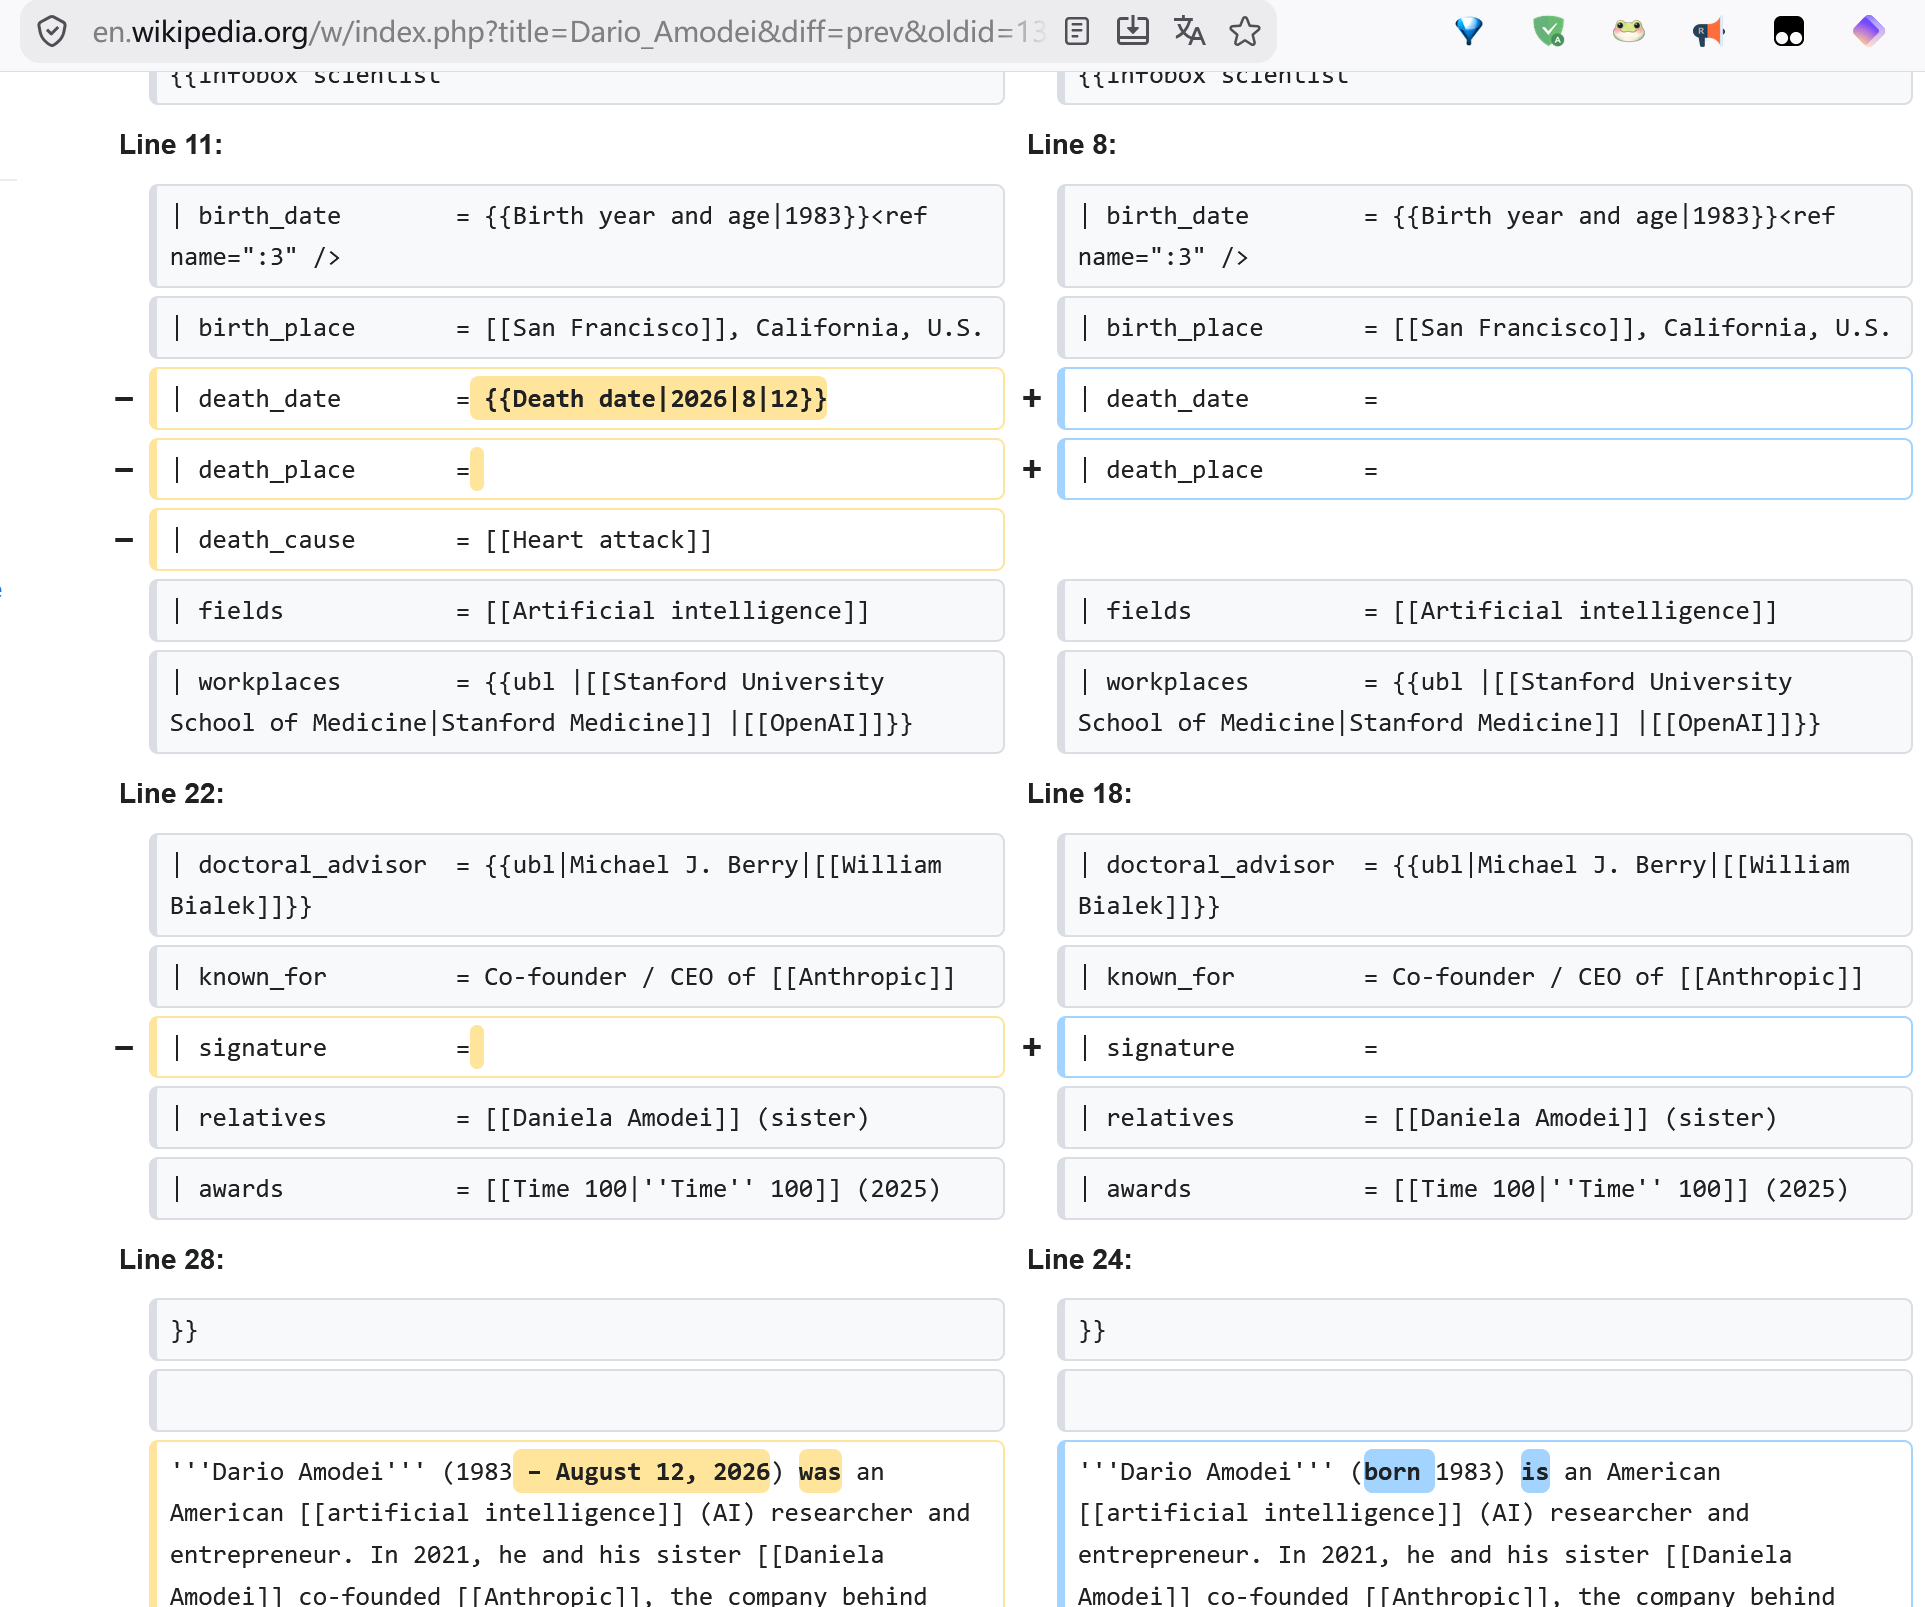This screenshot has height=1607, width=1925.
Task: Click the highlighted word 'was' in left column
Action: 819,1472
